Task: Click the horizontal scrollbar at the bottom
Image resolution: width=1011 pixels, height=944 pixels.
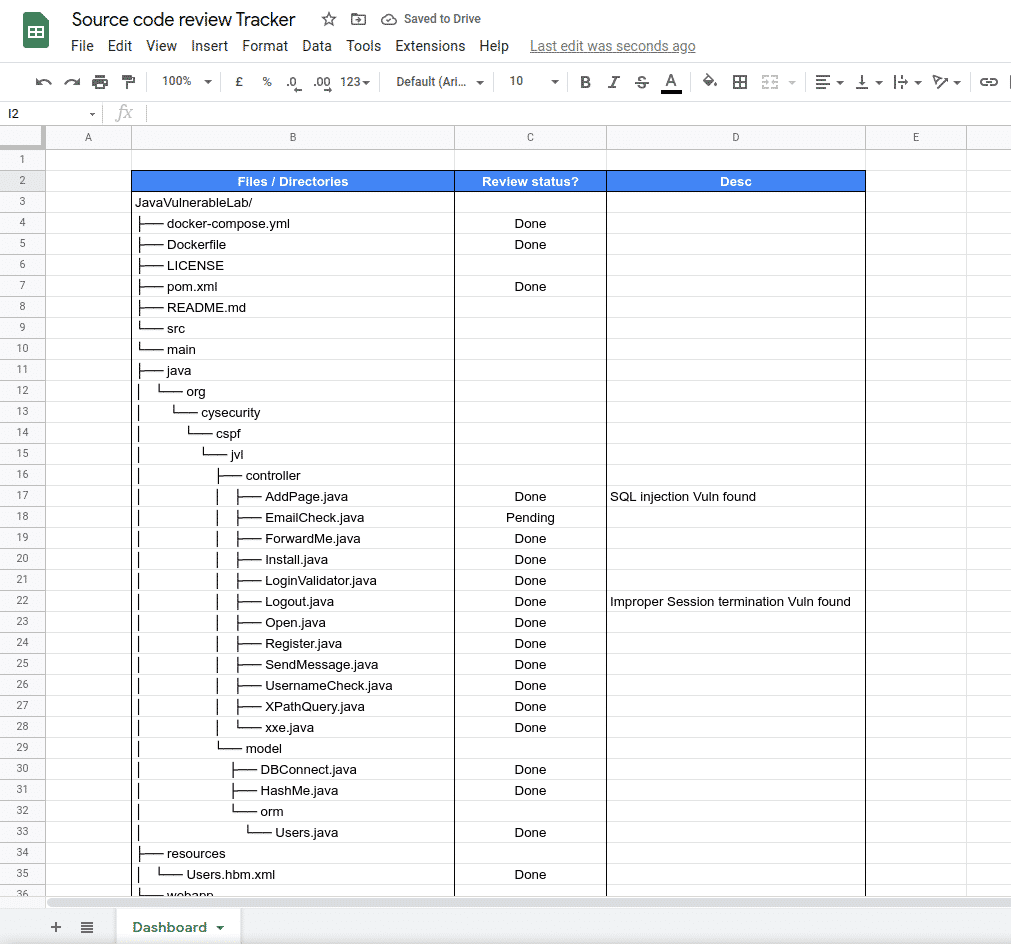Action: [x=529, y=902]
